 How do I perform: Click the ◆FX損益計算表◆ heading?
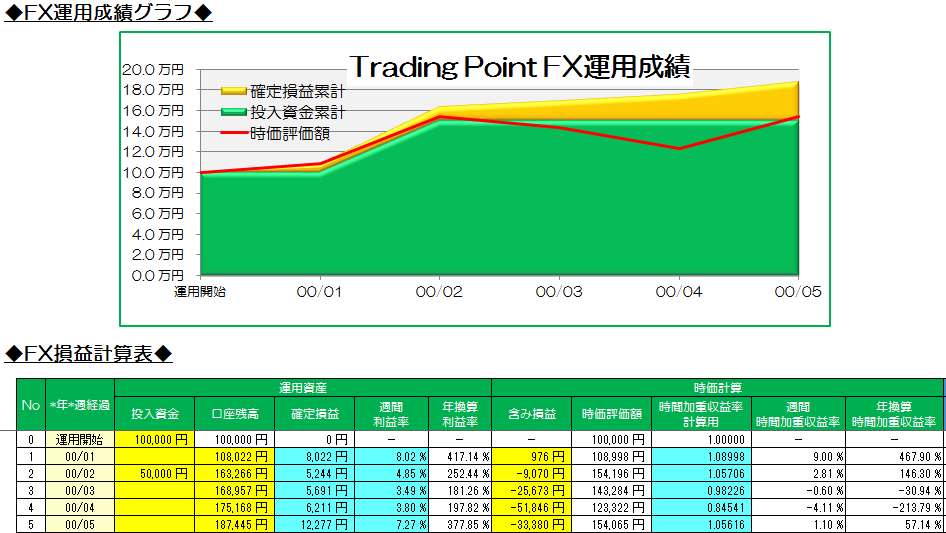click(x=88, y=353)
